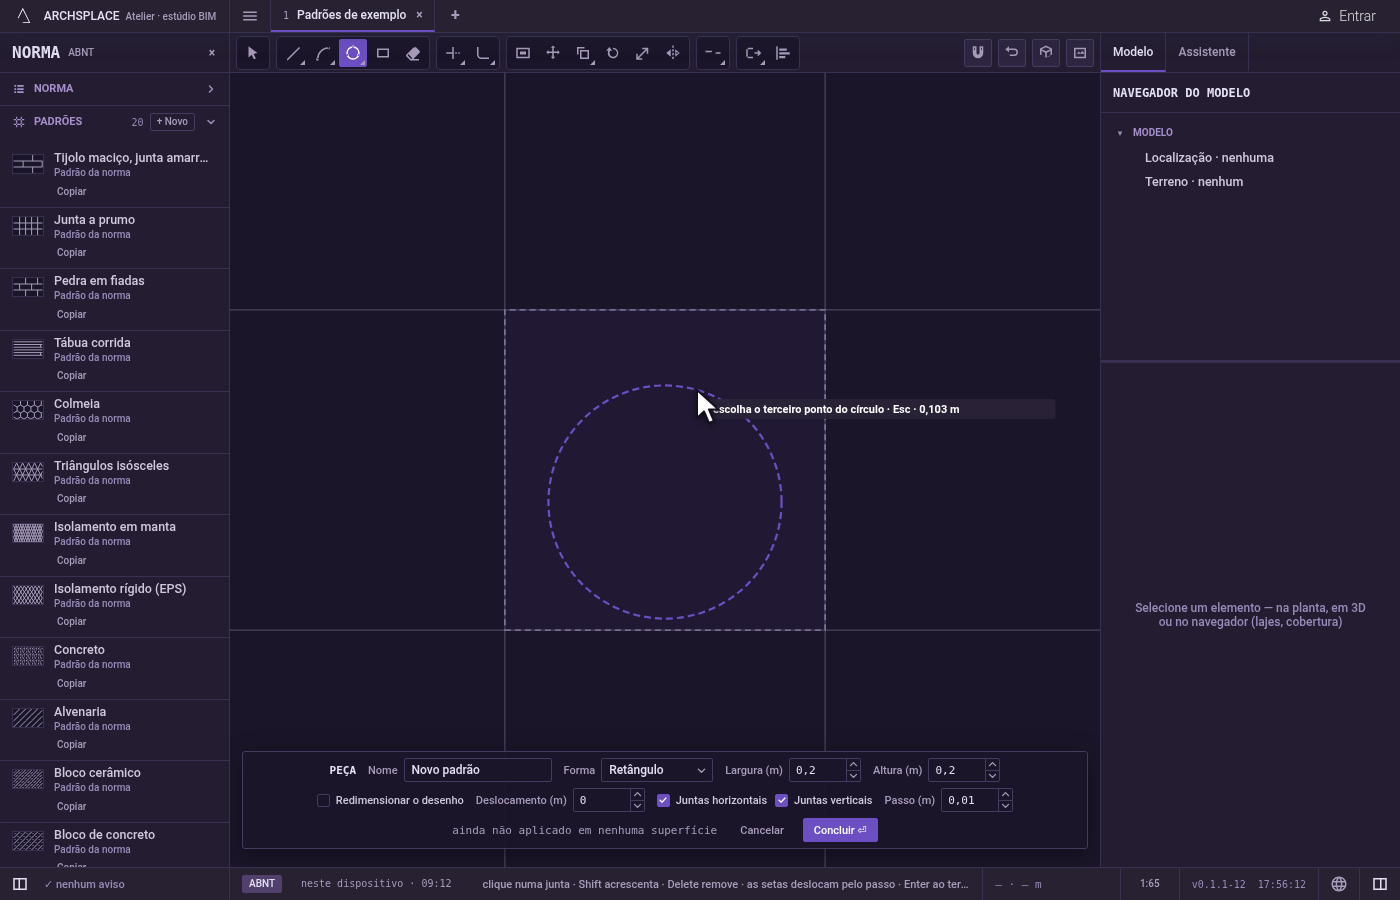Pick the rectangle drawing tool

click(x=383, y=53)
